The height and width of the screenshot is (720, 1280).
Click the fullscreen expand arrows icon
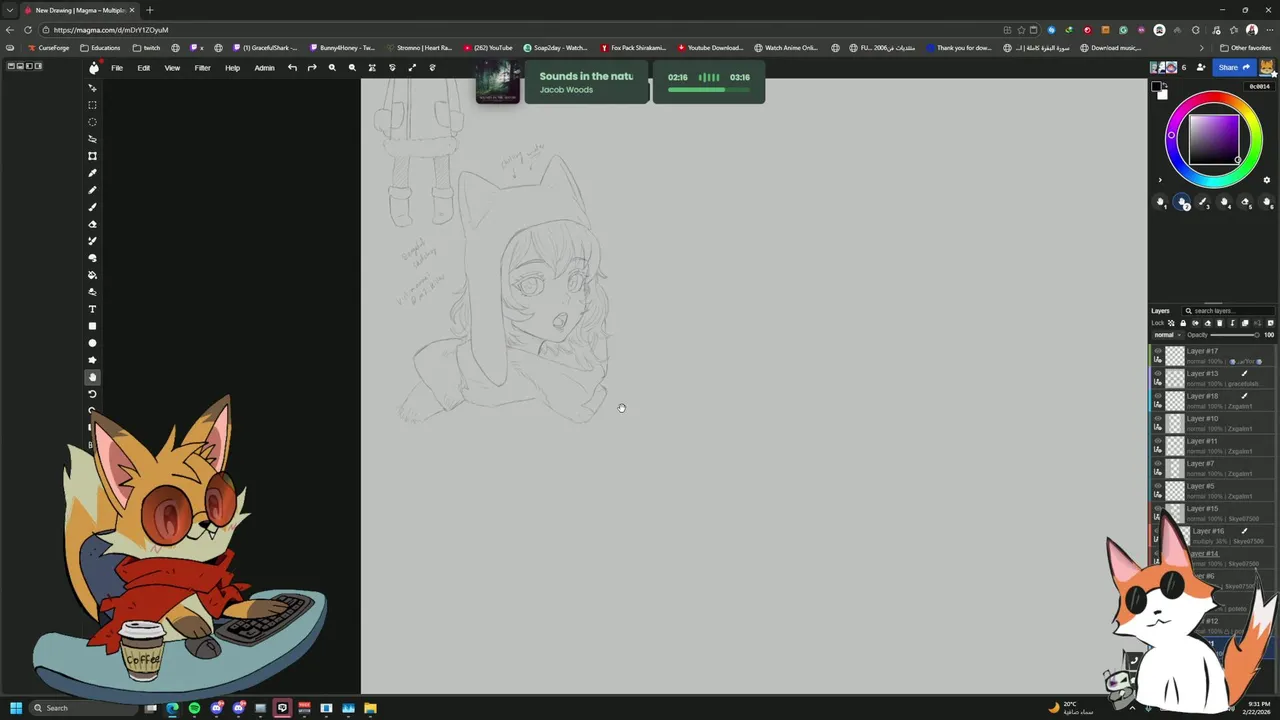coord(412,68)
